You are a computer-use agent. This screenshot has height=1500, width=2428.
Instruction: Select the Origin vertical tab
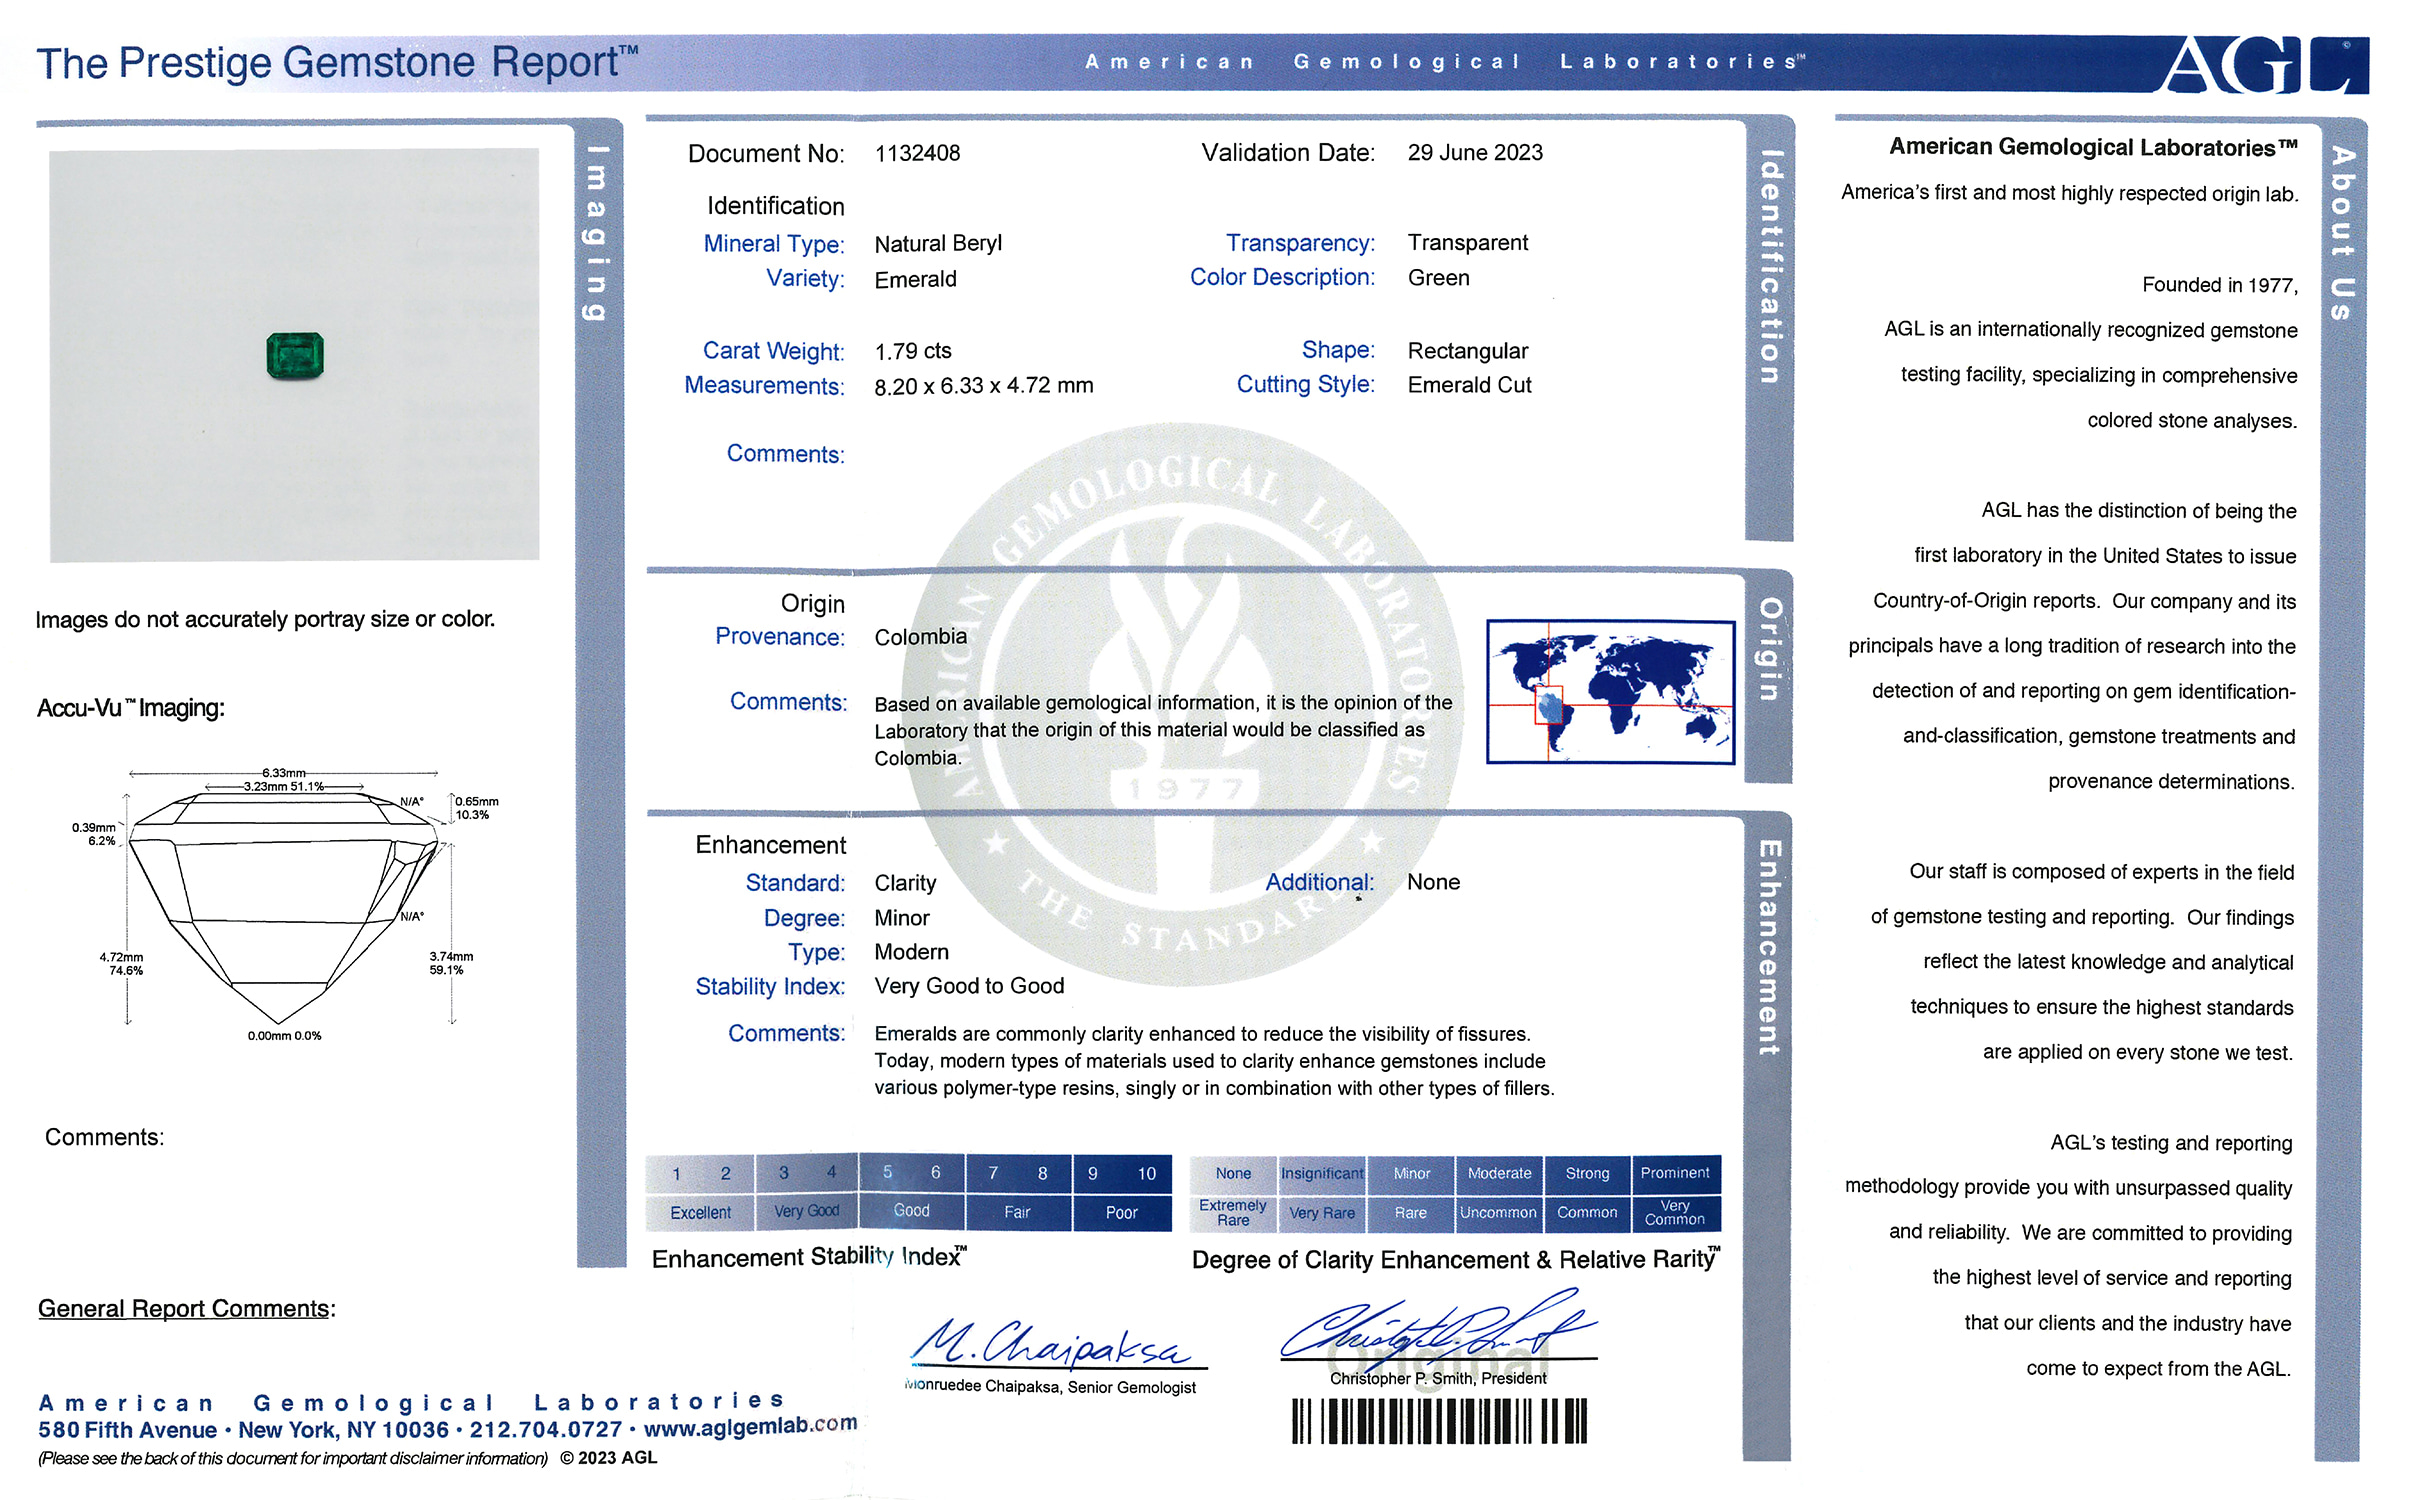1769,650
